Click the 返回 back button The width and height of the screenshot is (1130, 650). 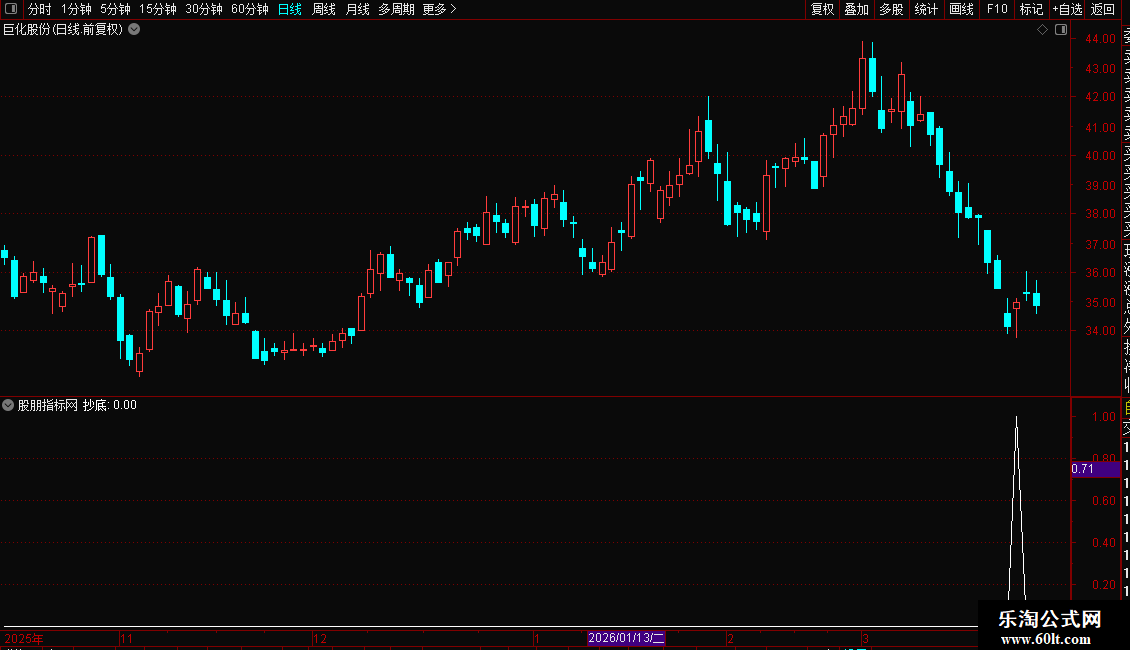pyautogui.click(x=1103, y=9)
